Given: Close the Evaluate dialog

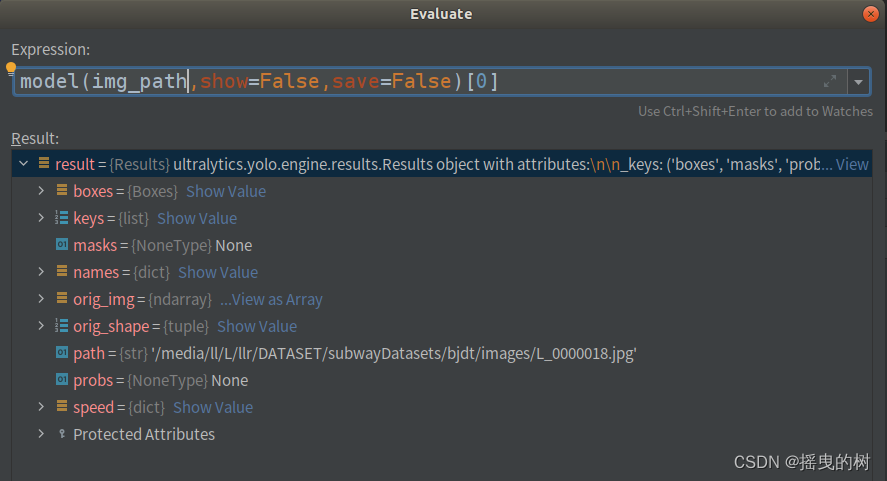Looking at the screenshot, I should [x=871, y=14].
